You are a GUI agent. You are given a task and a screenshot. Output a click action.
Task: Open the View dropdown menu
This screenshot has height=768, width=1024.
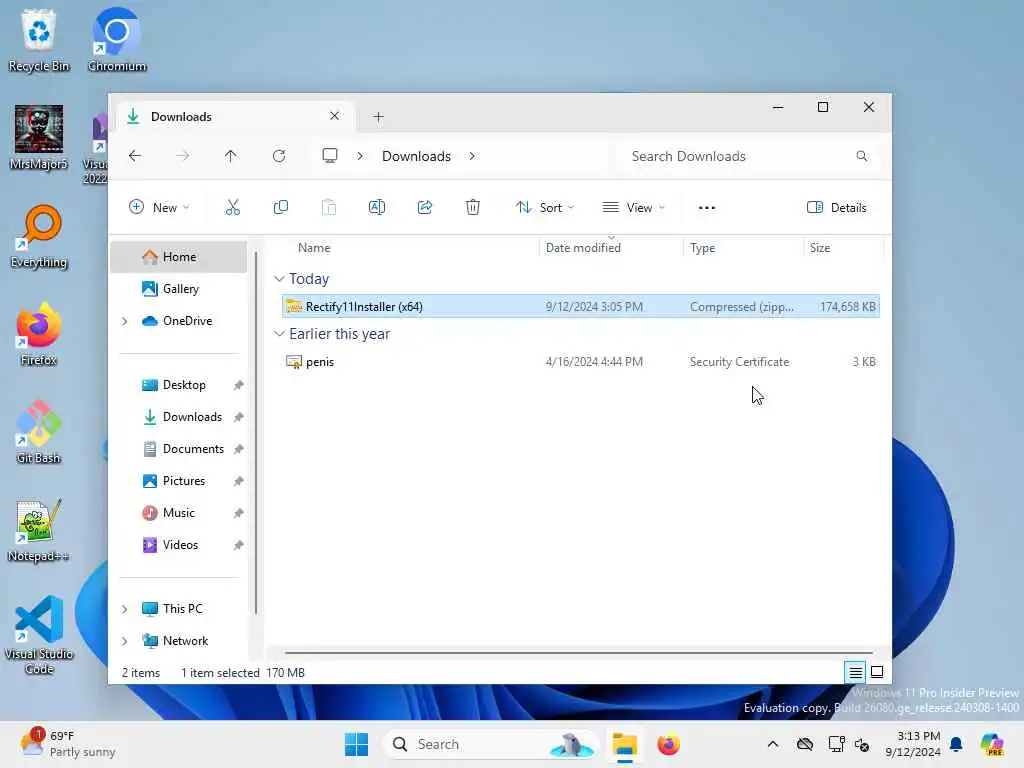click(x=633, y=208)
